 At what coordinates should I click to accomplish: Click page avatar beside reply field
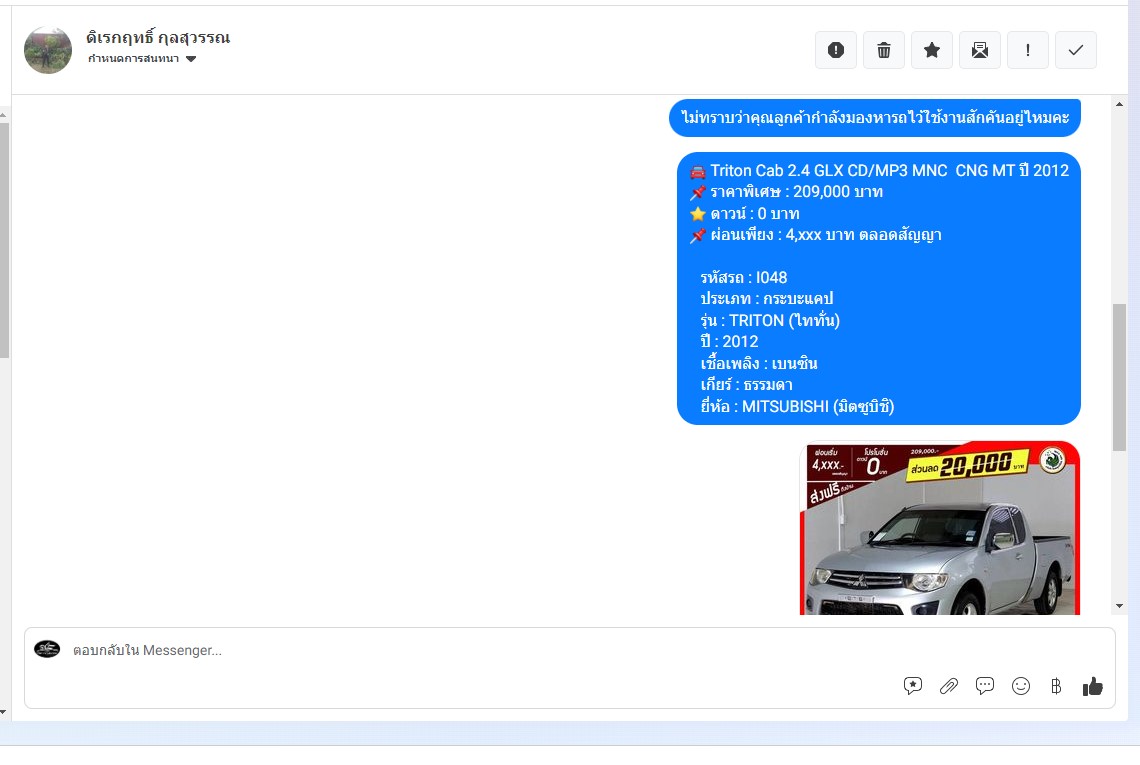click(47, 649)
